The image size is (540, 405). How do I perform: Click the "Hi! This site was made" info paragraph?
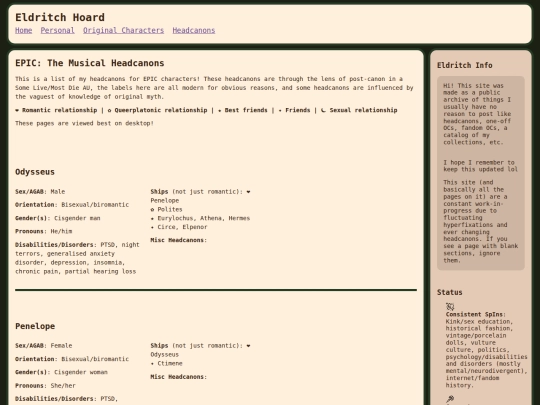(x=478, y=114)
